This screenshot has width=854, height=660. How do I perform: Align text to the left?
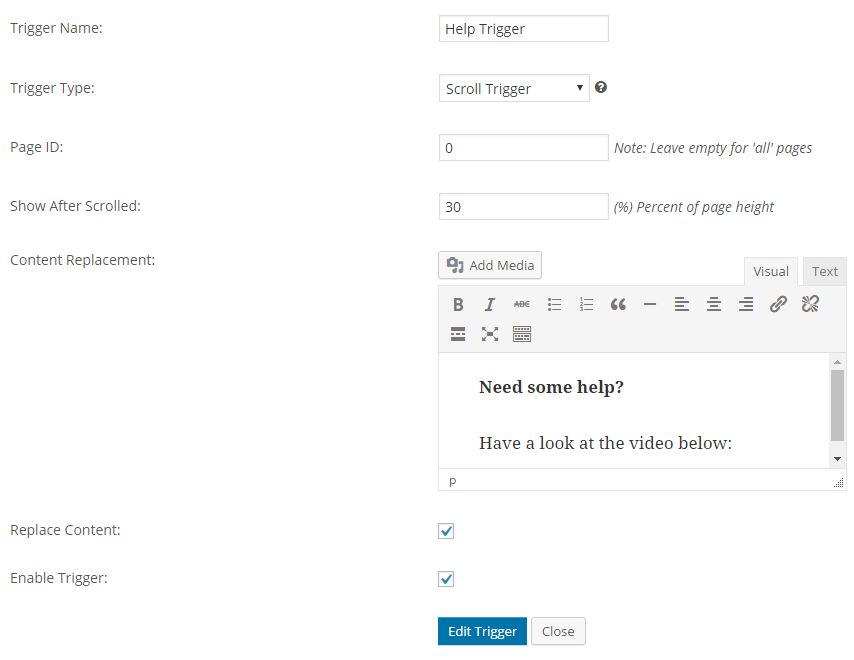pyautogui.click(x=682, y=305)
